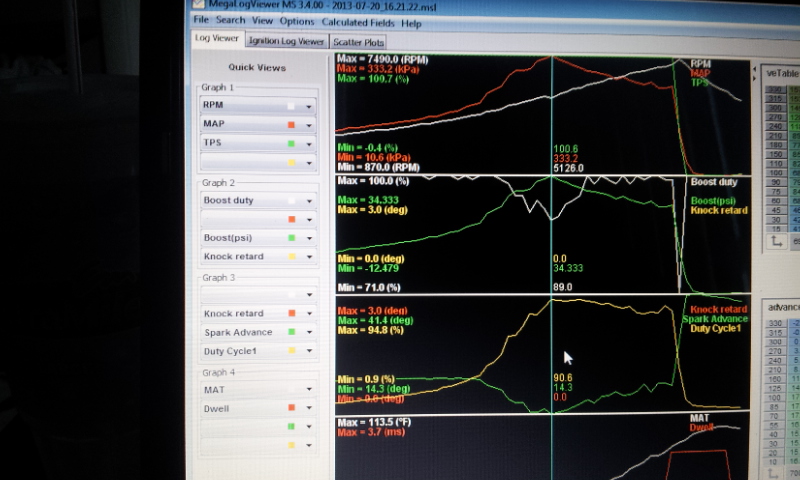Open the MAP field dropdown in Graph 1

pos(309,125)
